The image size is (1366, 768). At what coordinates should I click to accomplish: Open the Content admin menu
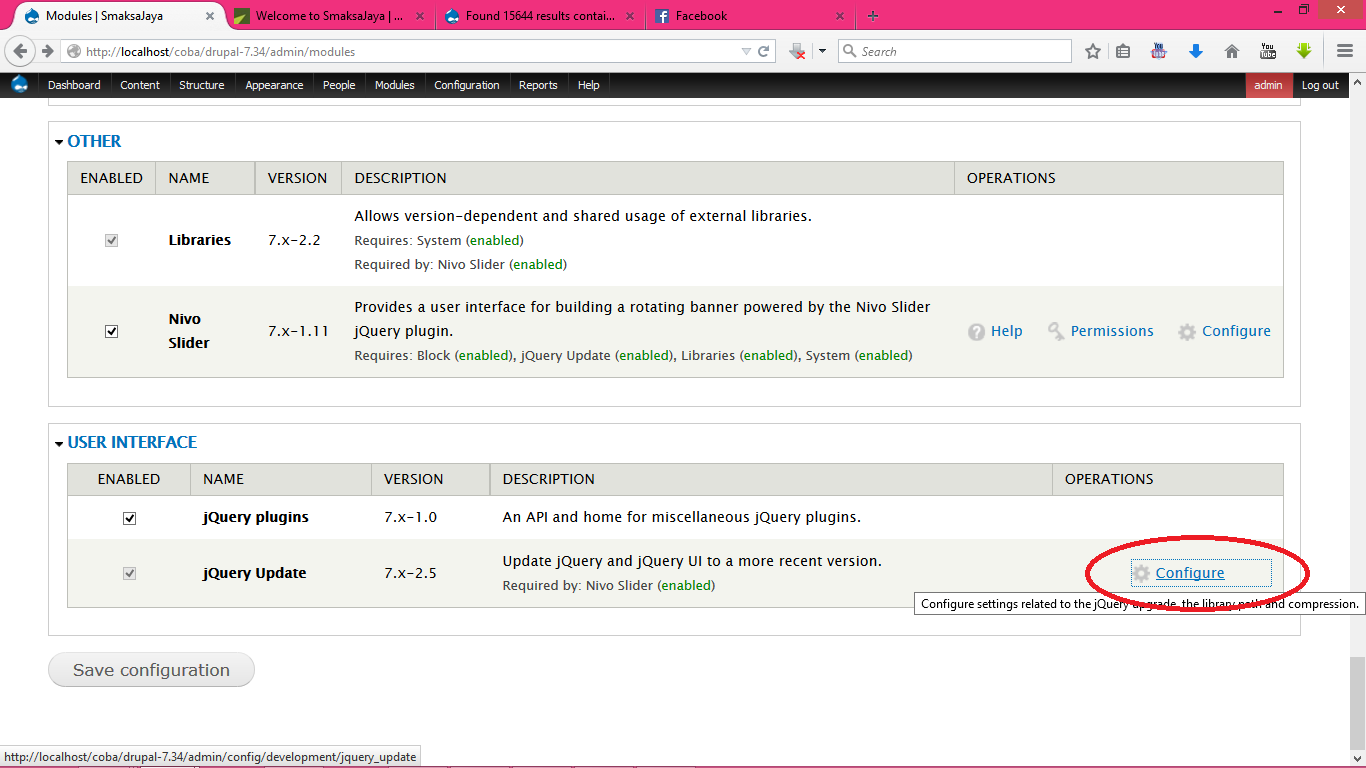tap(140, 85)
